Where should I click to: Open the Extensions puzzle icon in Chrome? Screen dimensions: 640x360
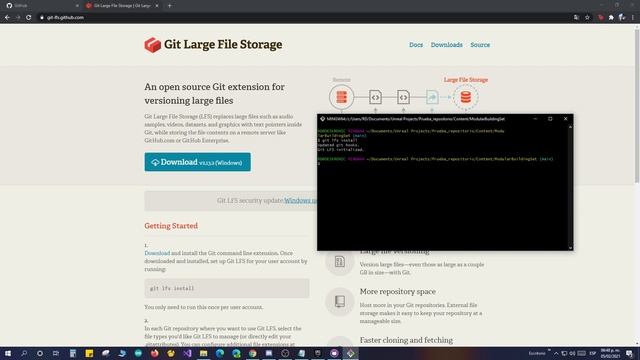[x=611, y=18]
